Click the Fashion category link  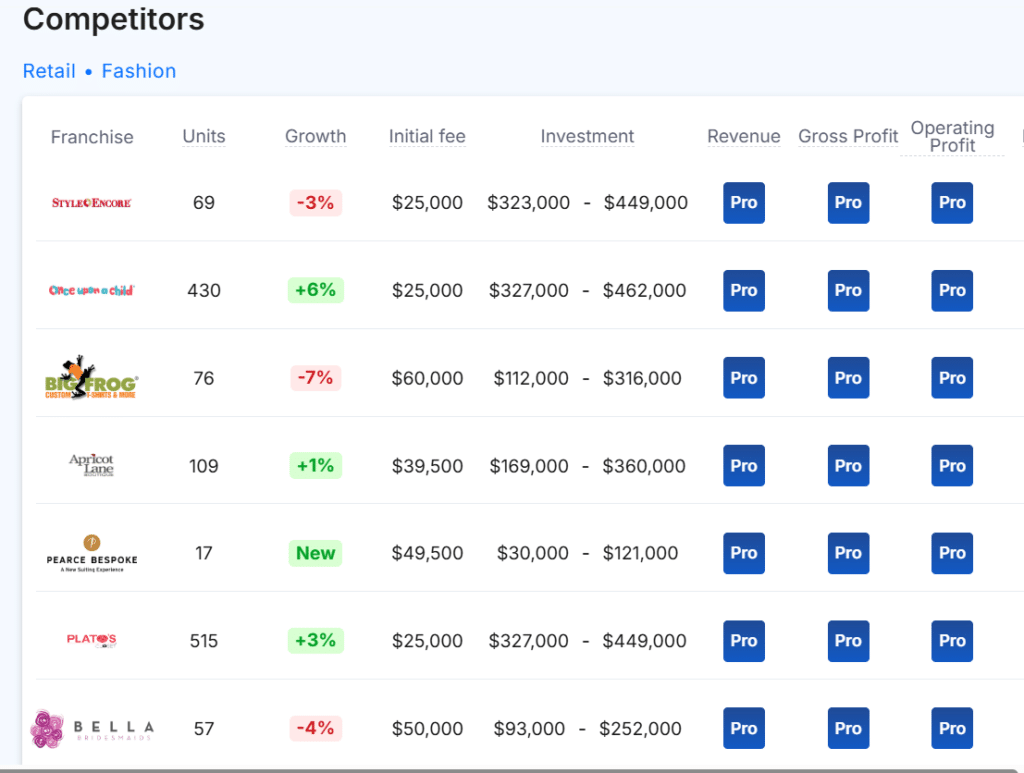pos(138,71)
